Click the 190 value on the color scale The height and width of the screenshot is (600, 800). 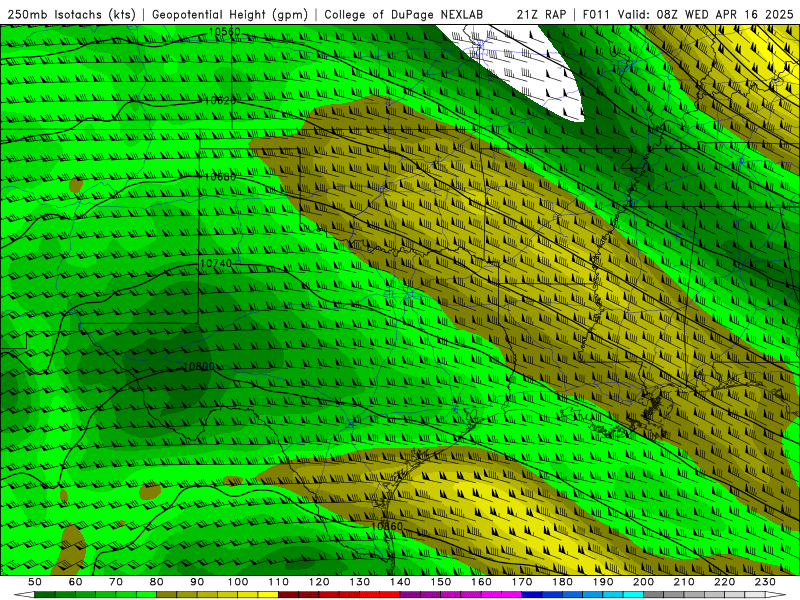click(x=603, y=582)
